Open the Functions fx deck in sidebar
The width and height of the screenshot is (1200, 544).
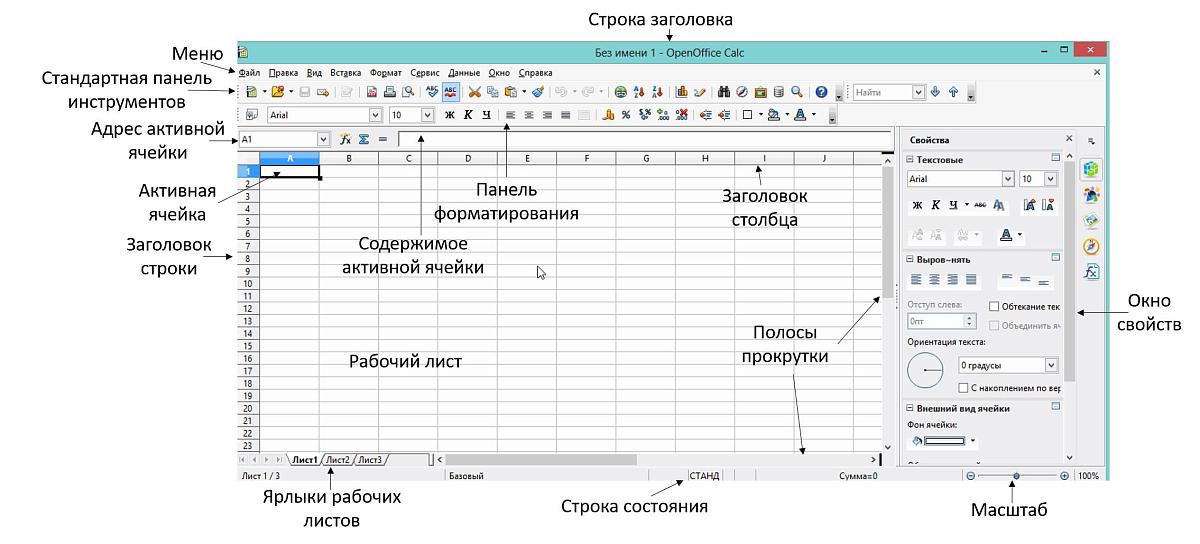tap(1092, 272)
